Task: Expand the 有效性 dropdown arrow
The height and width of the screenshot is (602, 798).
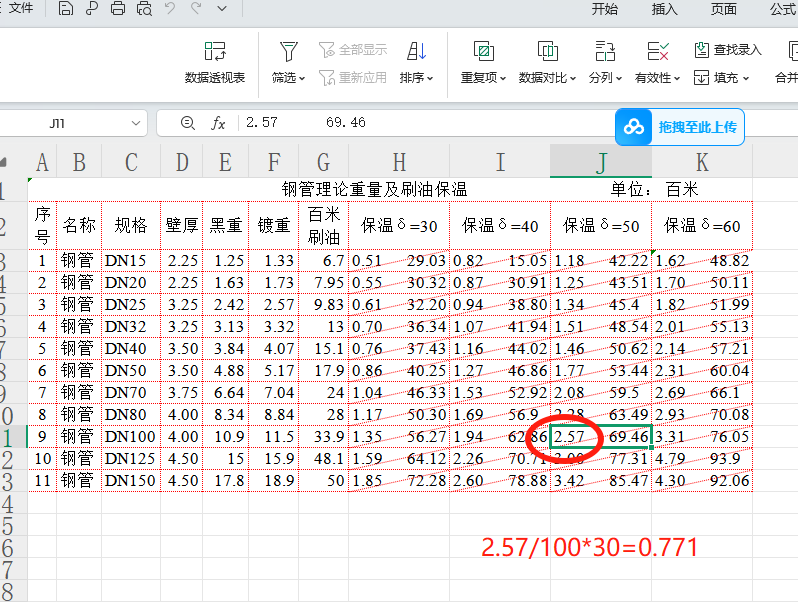Action: point(677,78)
